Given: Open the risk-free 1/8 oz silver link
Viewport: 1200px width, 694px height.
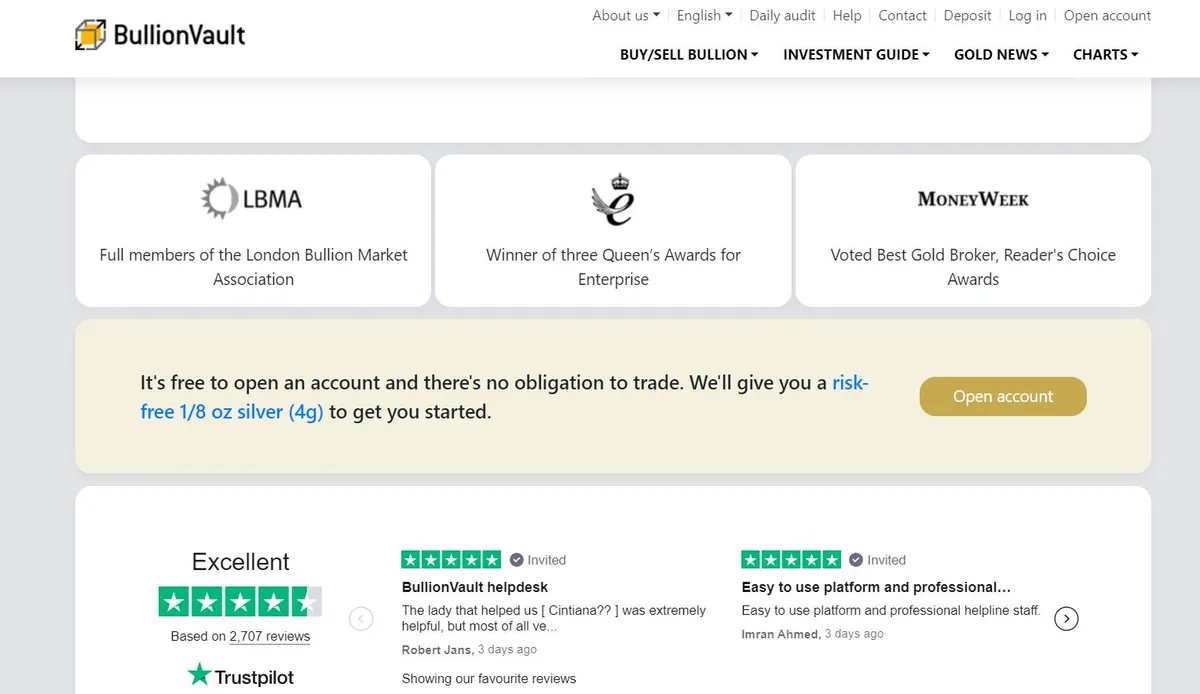Looking at the screenshot, I should (505, 397).
